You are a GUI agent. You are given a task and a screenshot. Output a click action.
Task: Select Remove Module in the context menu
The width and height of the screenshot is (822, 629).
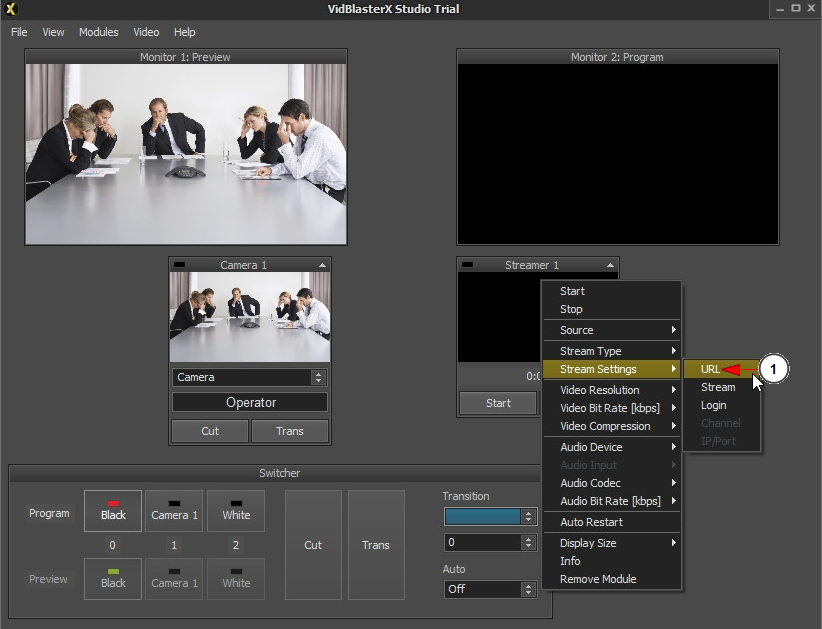612,579
